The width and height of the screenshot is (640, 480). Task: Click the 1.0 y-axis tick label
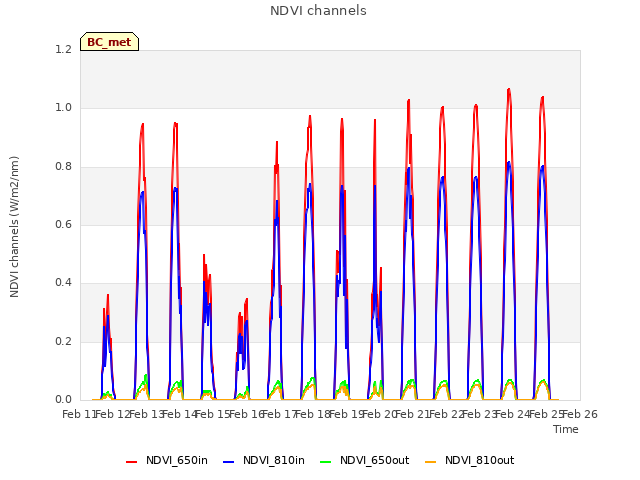tap(63, 108)
